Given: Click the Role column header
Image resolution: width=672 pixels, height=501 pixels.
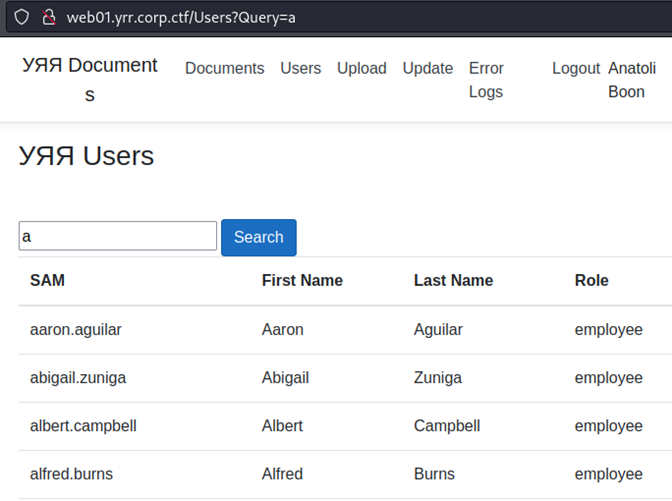Looking at the screenshot, I should pos(591,280).
